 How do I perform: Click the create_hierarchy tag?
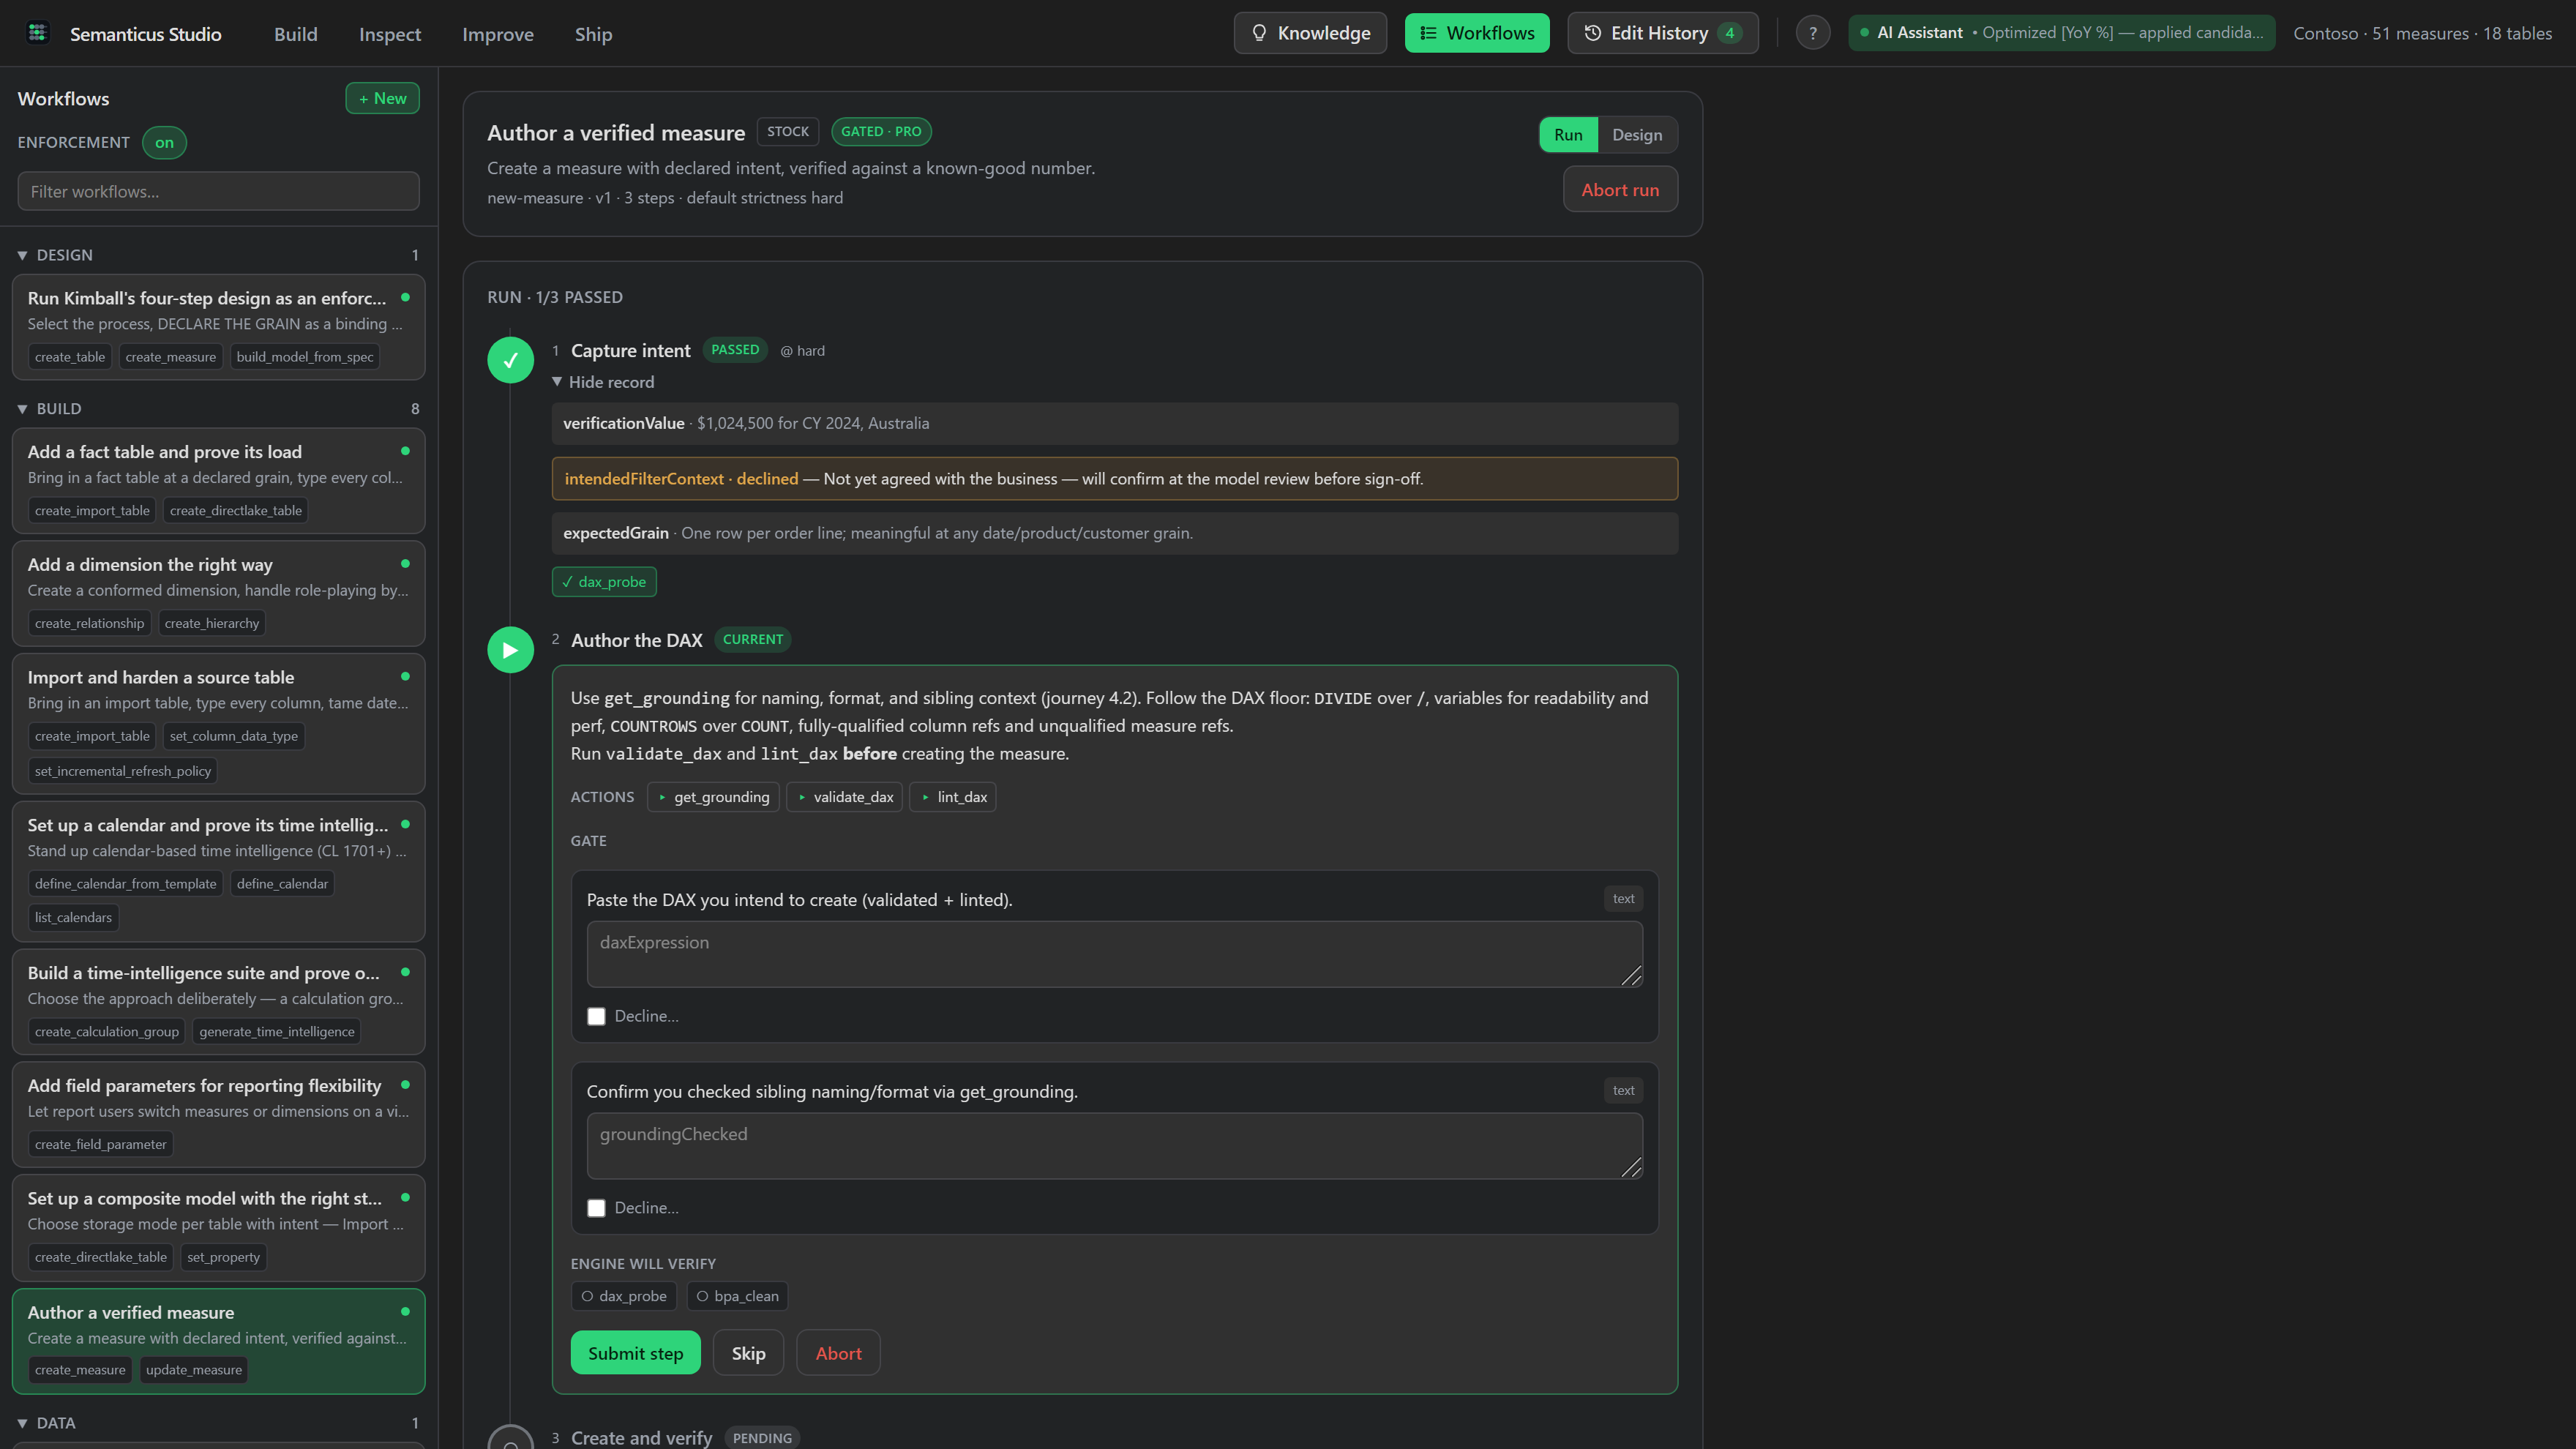coord(212,623)
